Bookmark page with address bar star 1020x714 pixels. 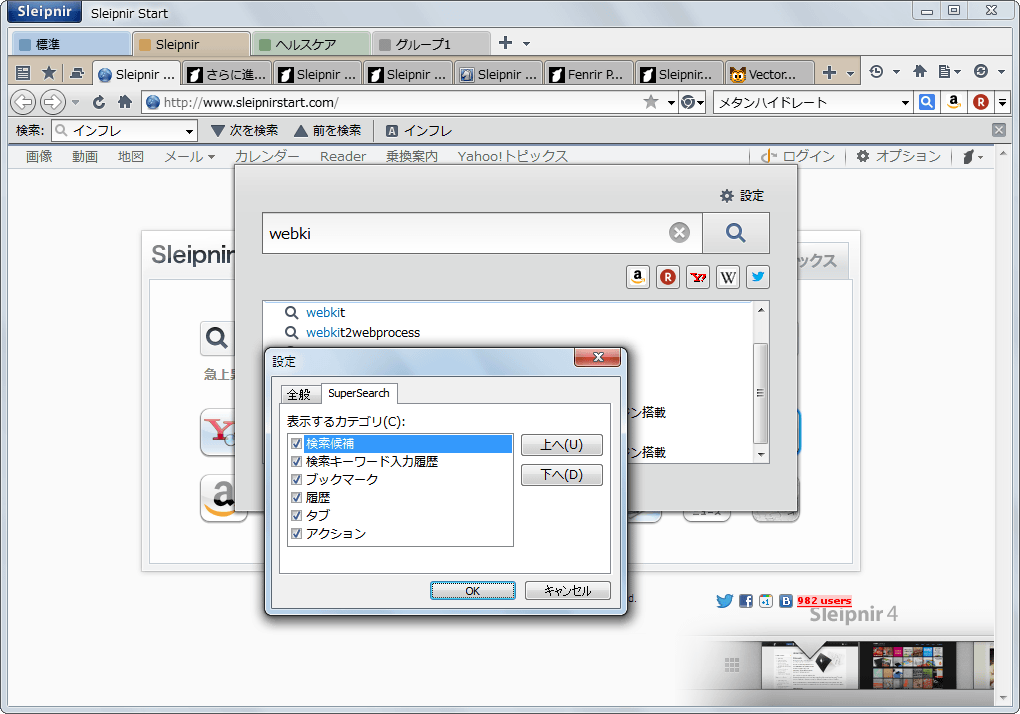[651, 102]
